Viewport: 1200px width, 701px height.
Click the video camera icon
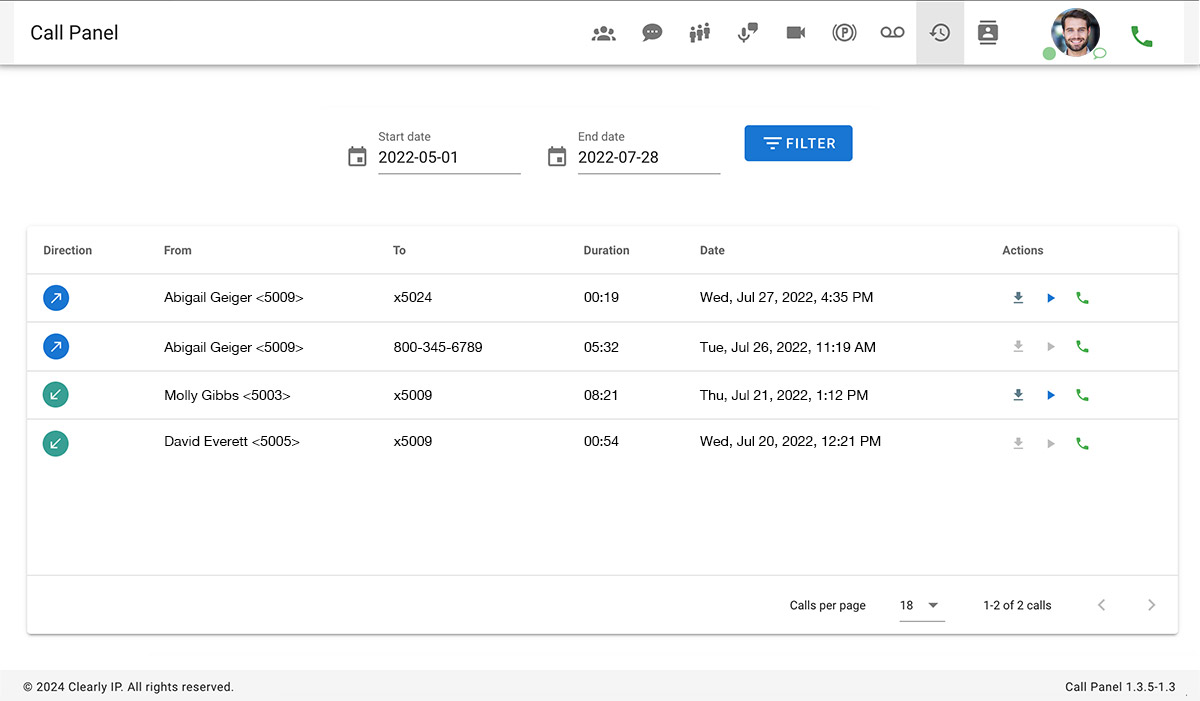796,33
